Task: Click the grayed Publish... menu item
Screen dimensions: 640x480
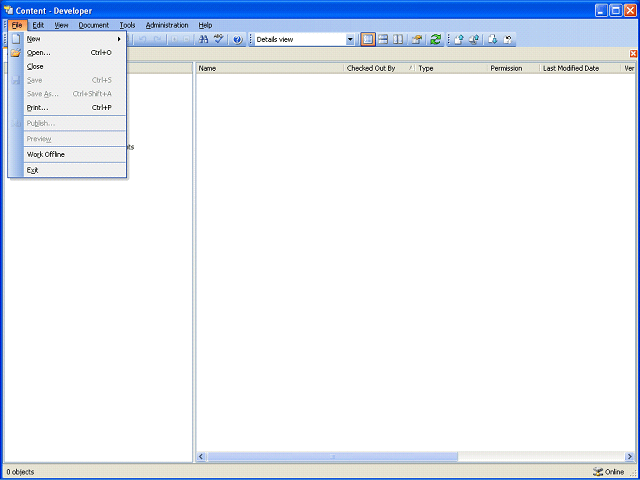Action: tap(67, 123)
